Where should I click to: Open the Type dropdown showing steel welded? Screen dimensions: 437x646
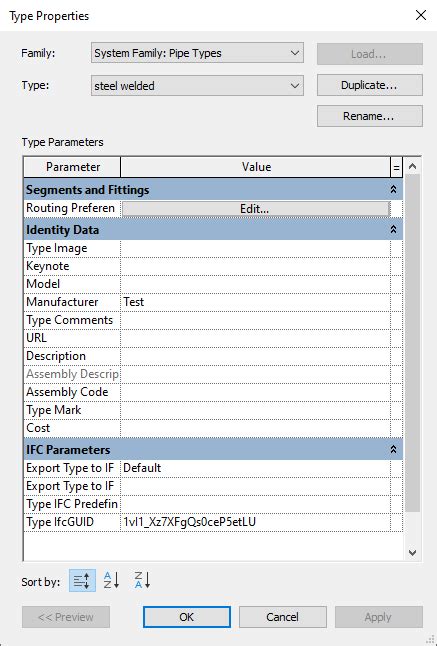[x=197, y=85]
